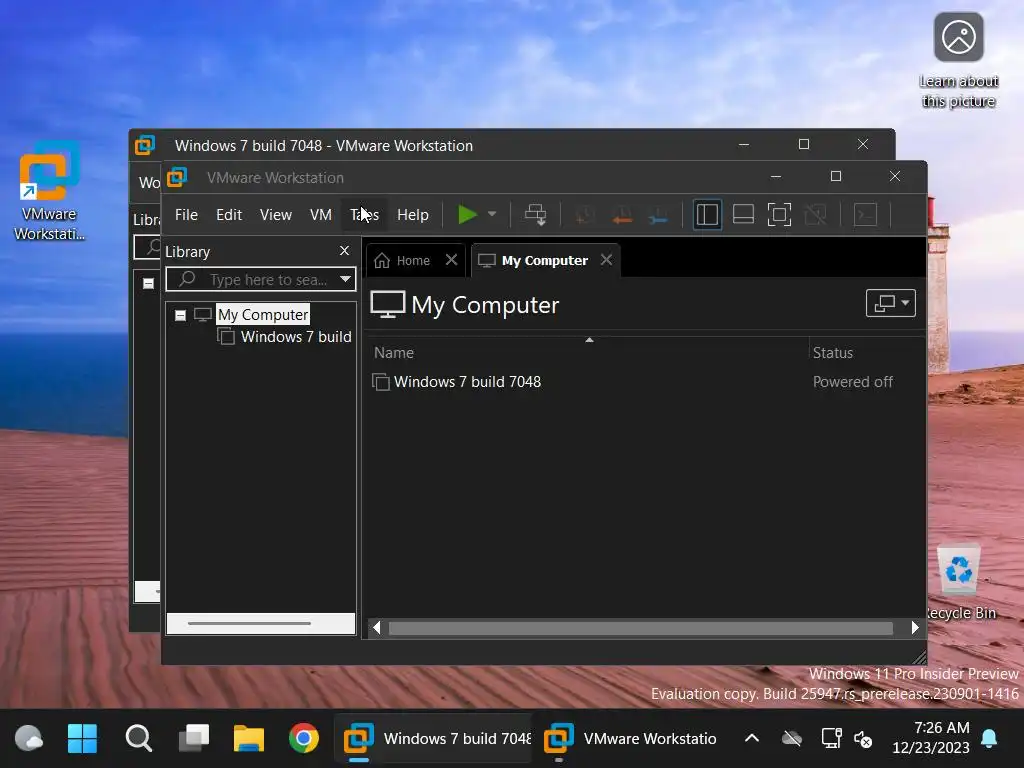Click the green Power On play button

[467, 214]
